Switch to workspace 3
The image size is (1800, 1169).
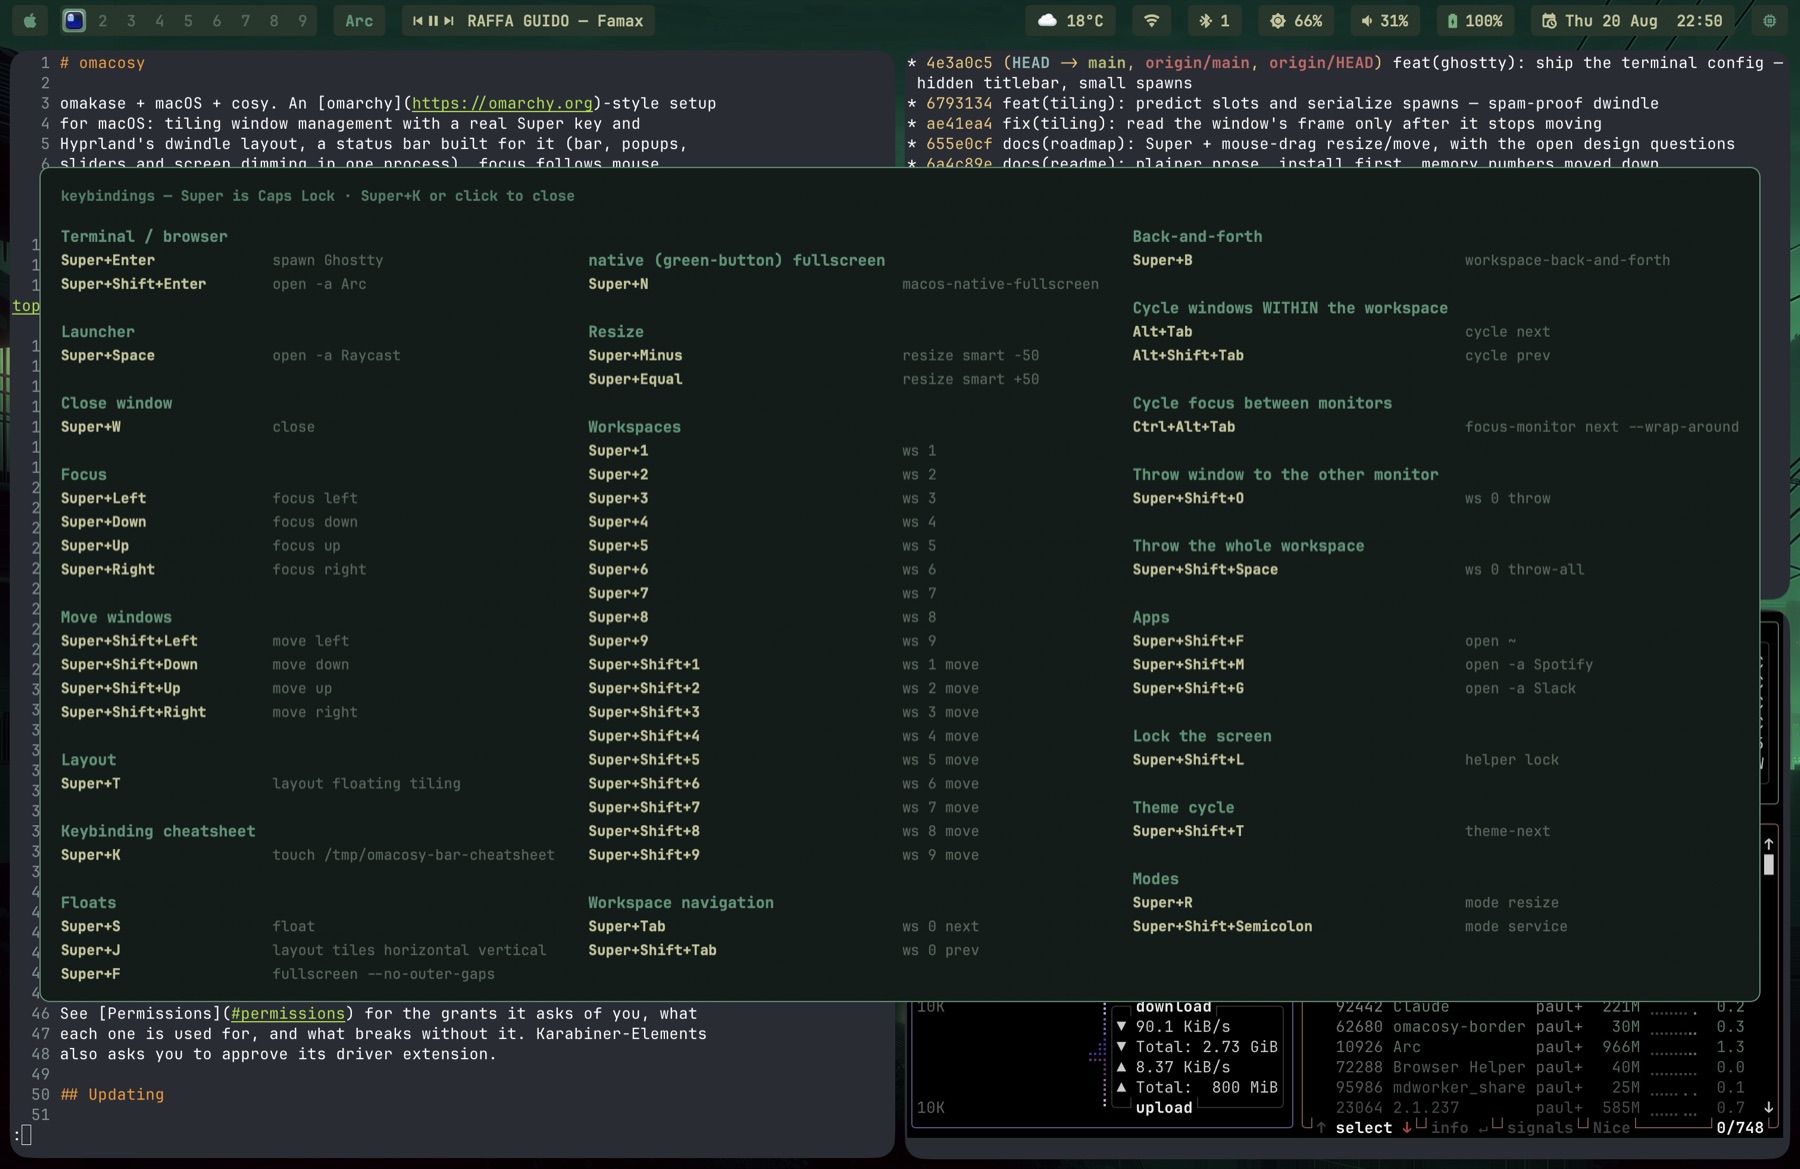131,20
